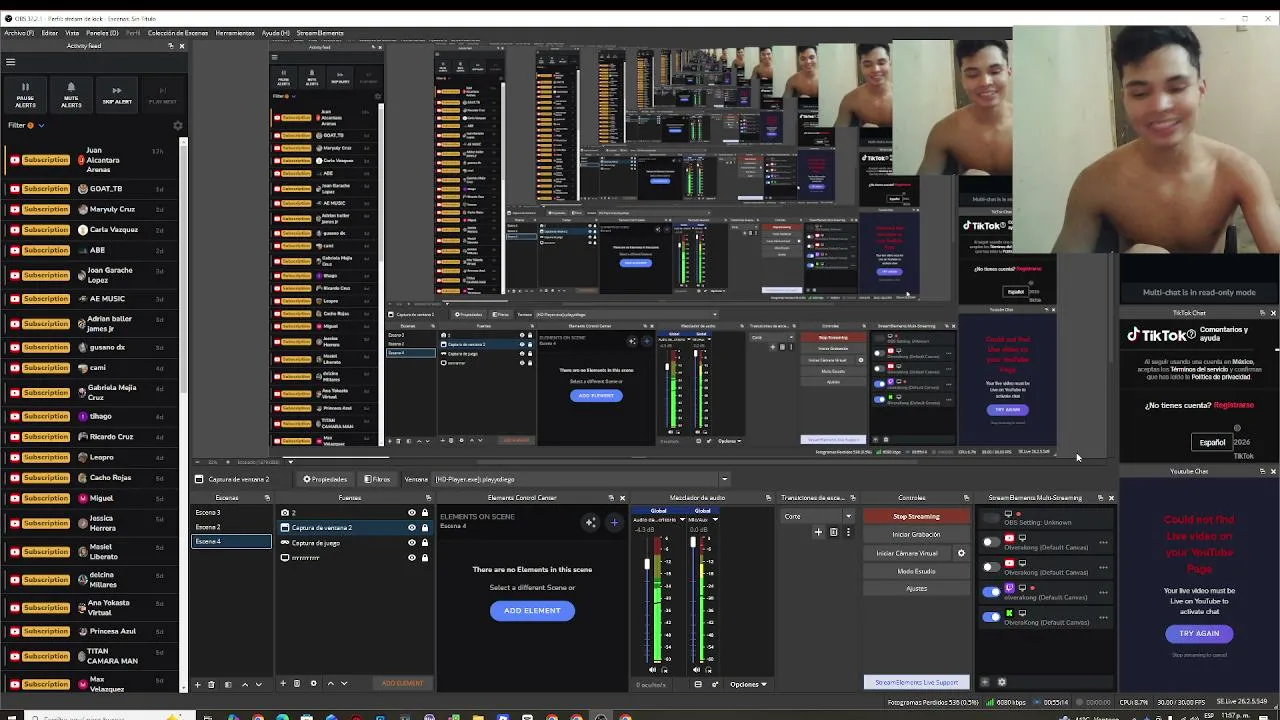Open more options for the Twitch destination
The height and width of the screenshot is (720, 1280).
point(1103,592)
